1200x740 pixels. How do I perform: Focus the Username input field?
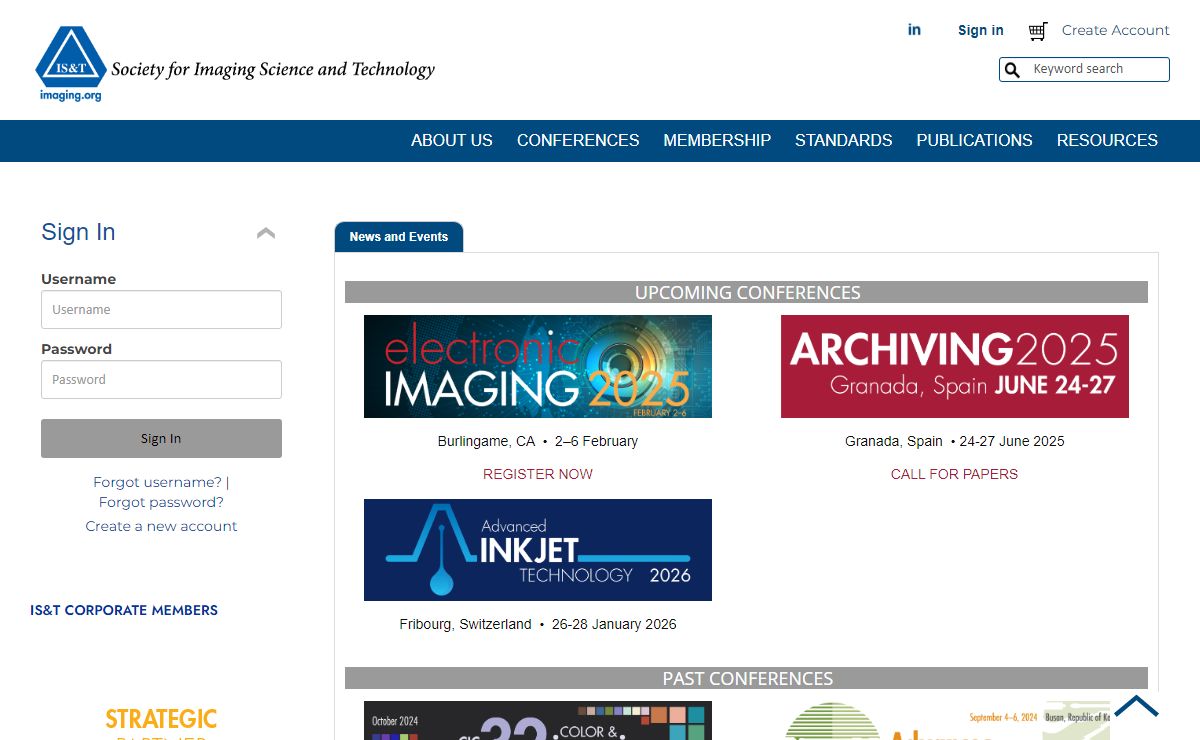pos(161,309)
